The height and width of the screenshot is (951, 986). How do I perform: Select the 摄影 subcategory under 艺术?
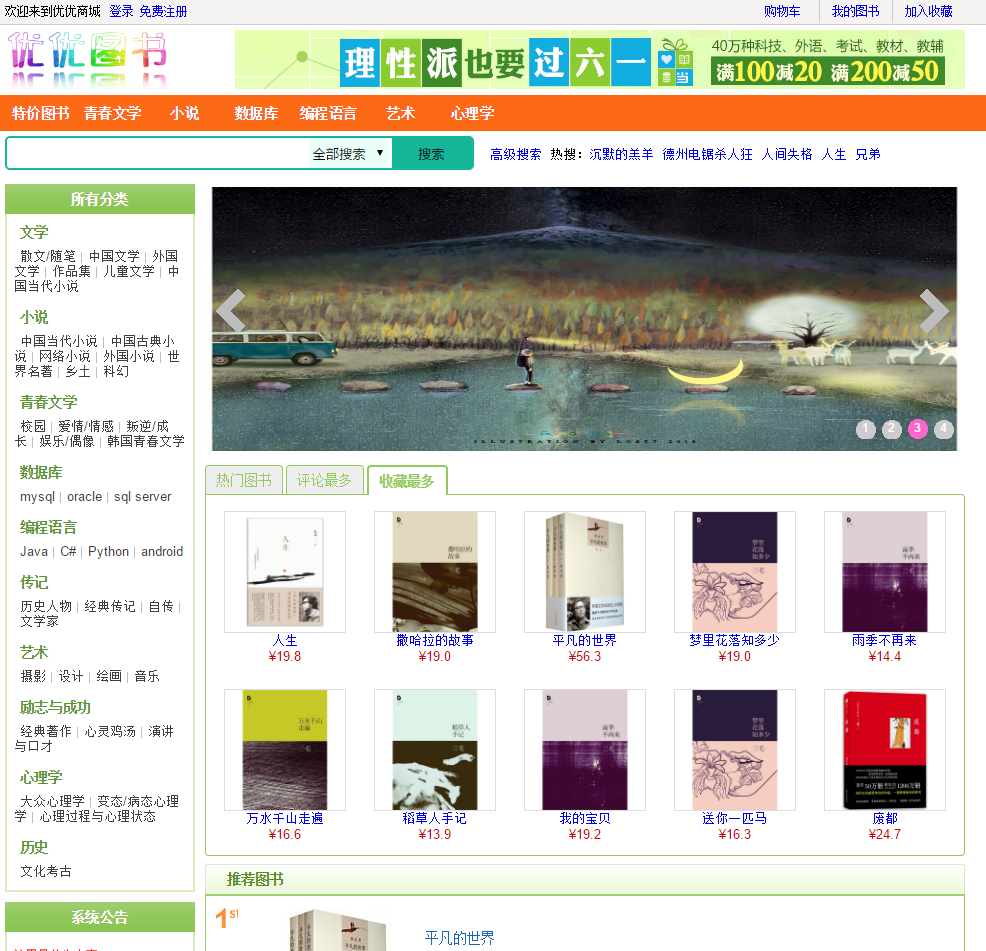coord(33,676)
